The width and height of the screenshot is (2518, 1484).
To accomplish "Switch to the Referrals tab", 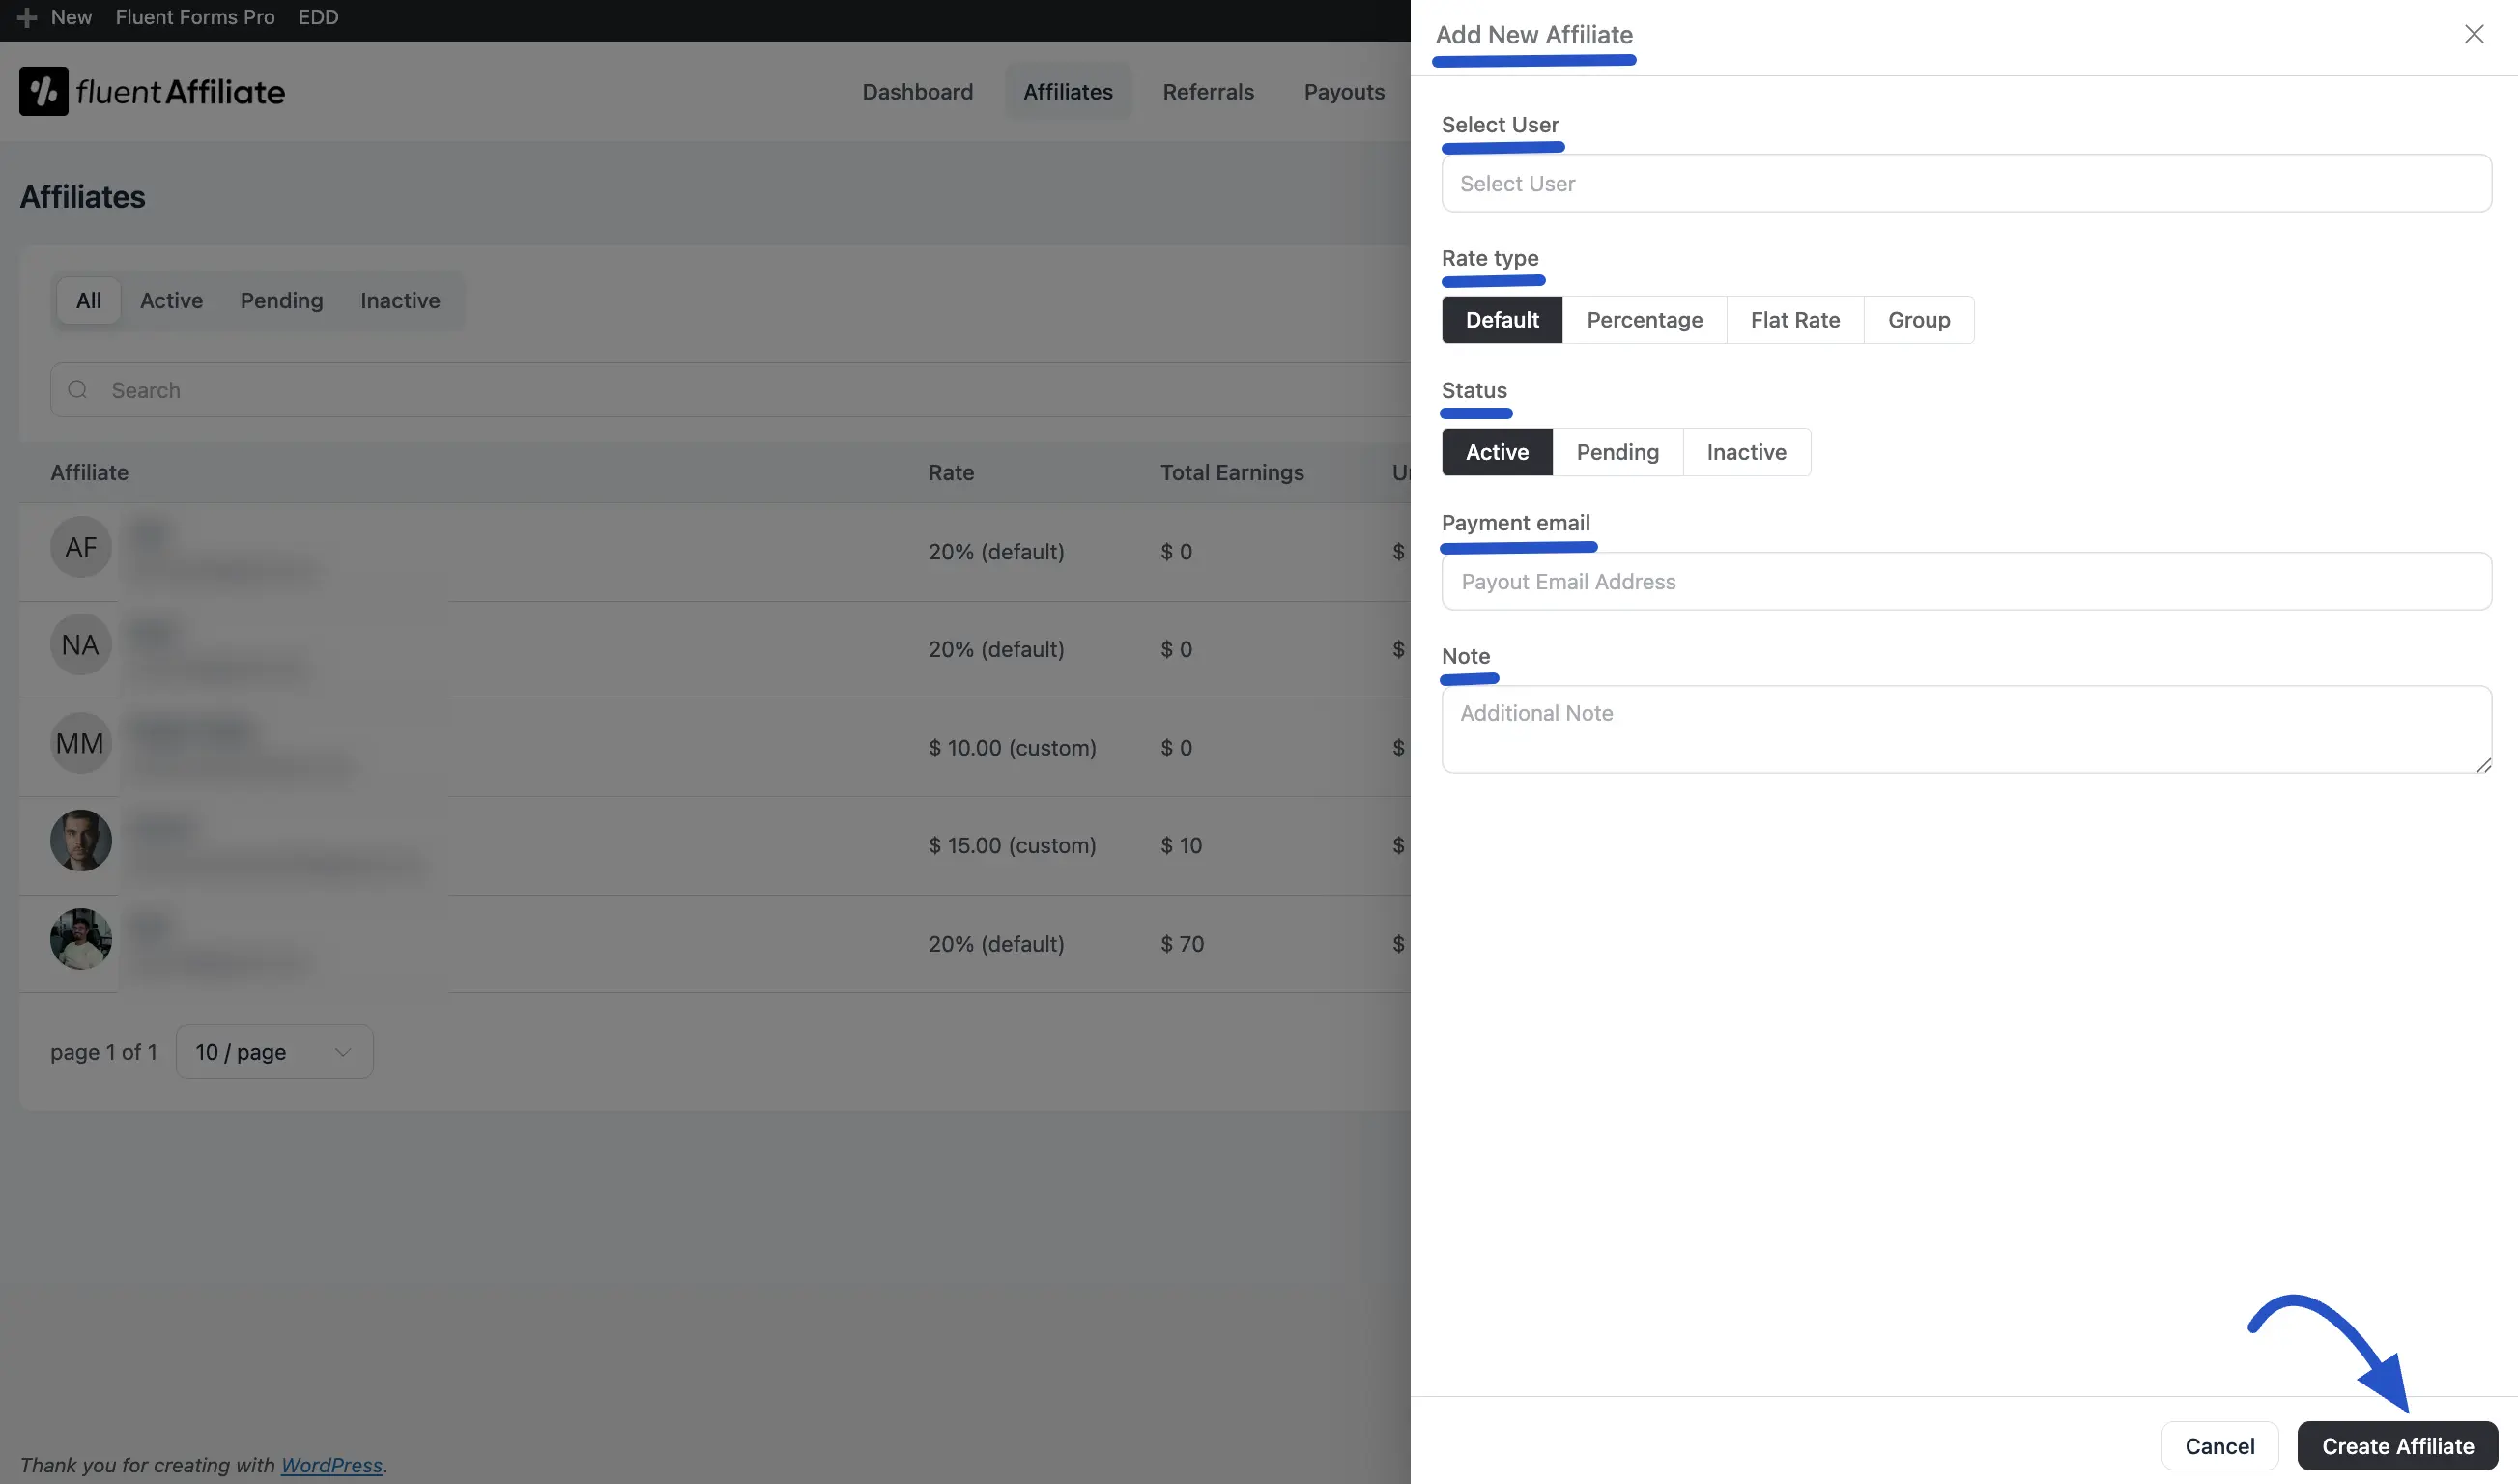I will pyautogui.click(x=1207, y=91).
